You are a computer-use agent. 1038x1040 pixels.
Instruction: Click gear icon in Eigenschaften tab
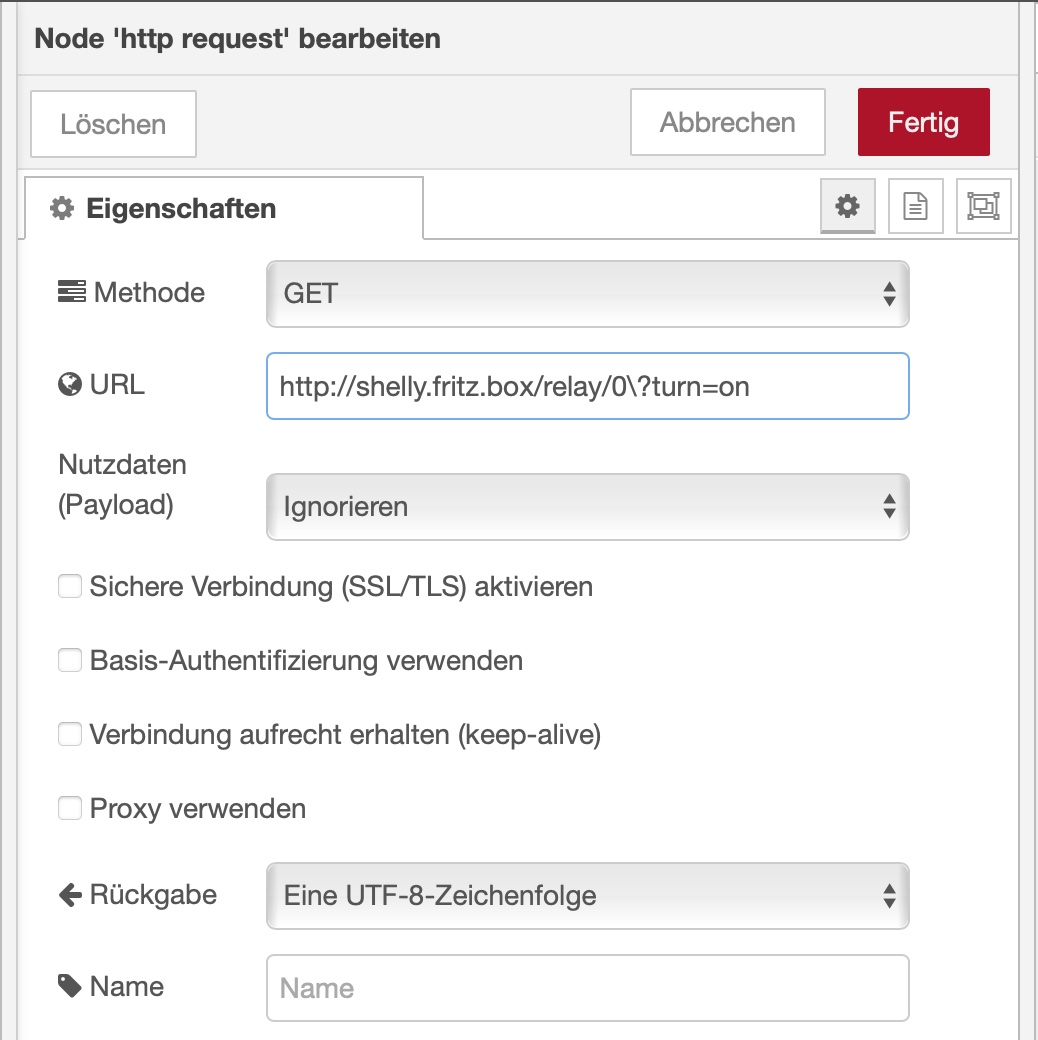(63, 209)
